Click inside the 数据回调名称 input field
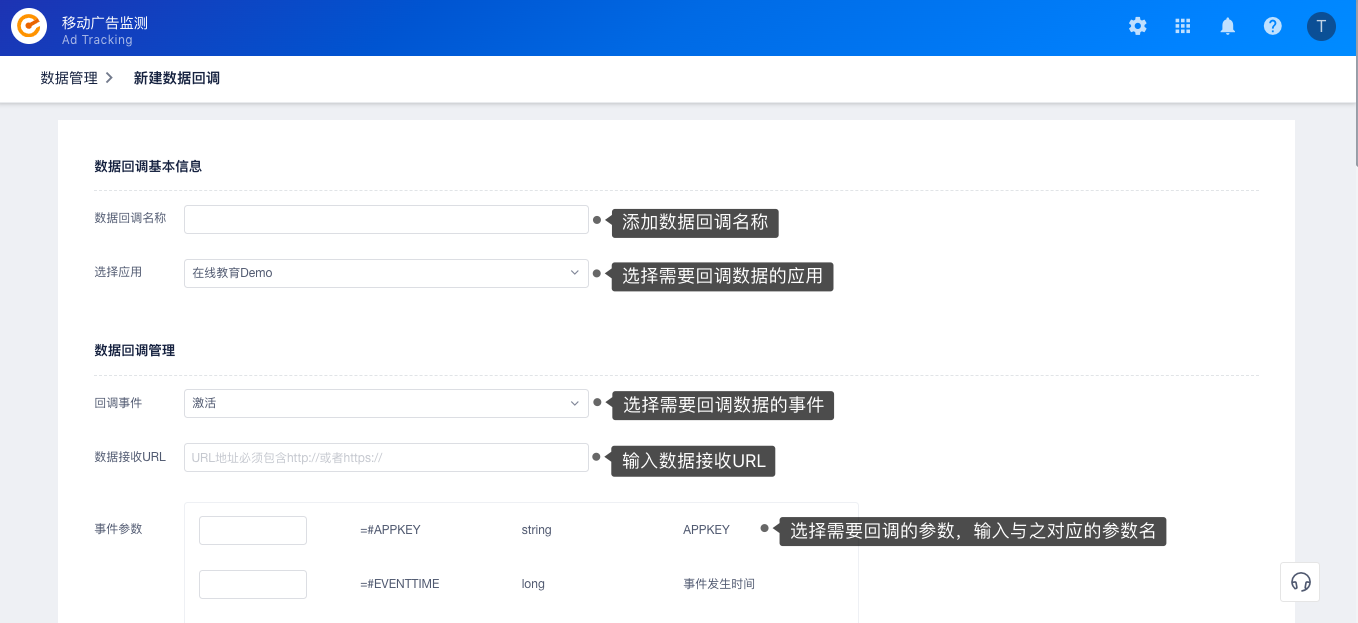This screenshot has width=1358, height=623. (x=386, y=219)
